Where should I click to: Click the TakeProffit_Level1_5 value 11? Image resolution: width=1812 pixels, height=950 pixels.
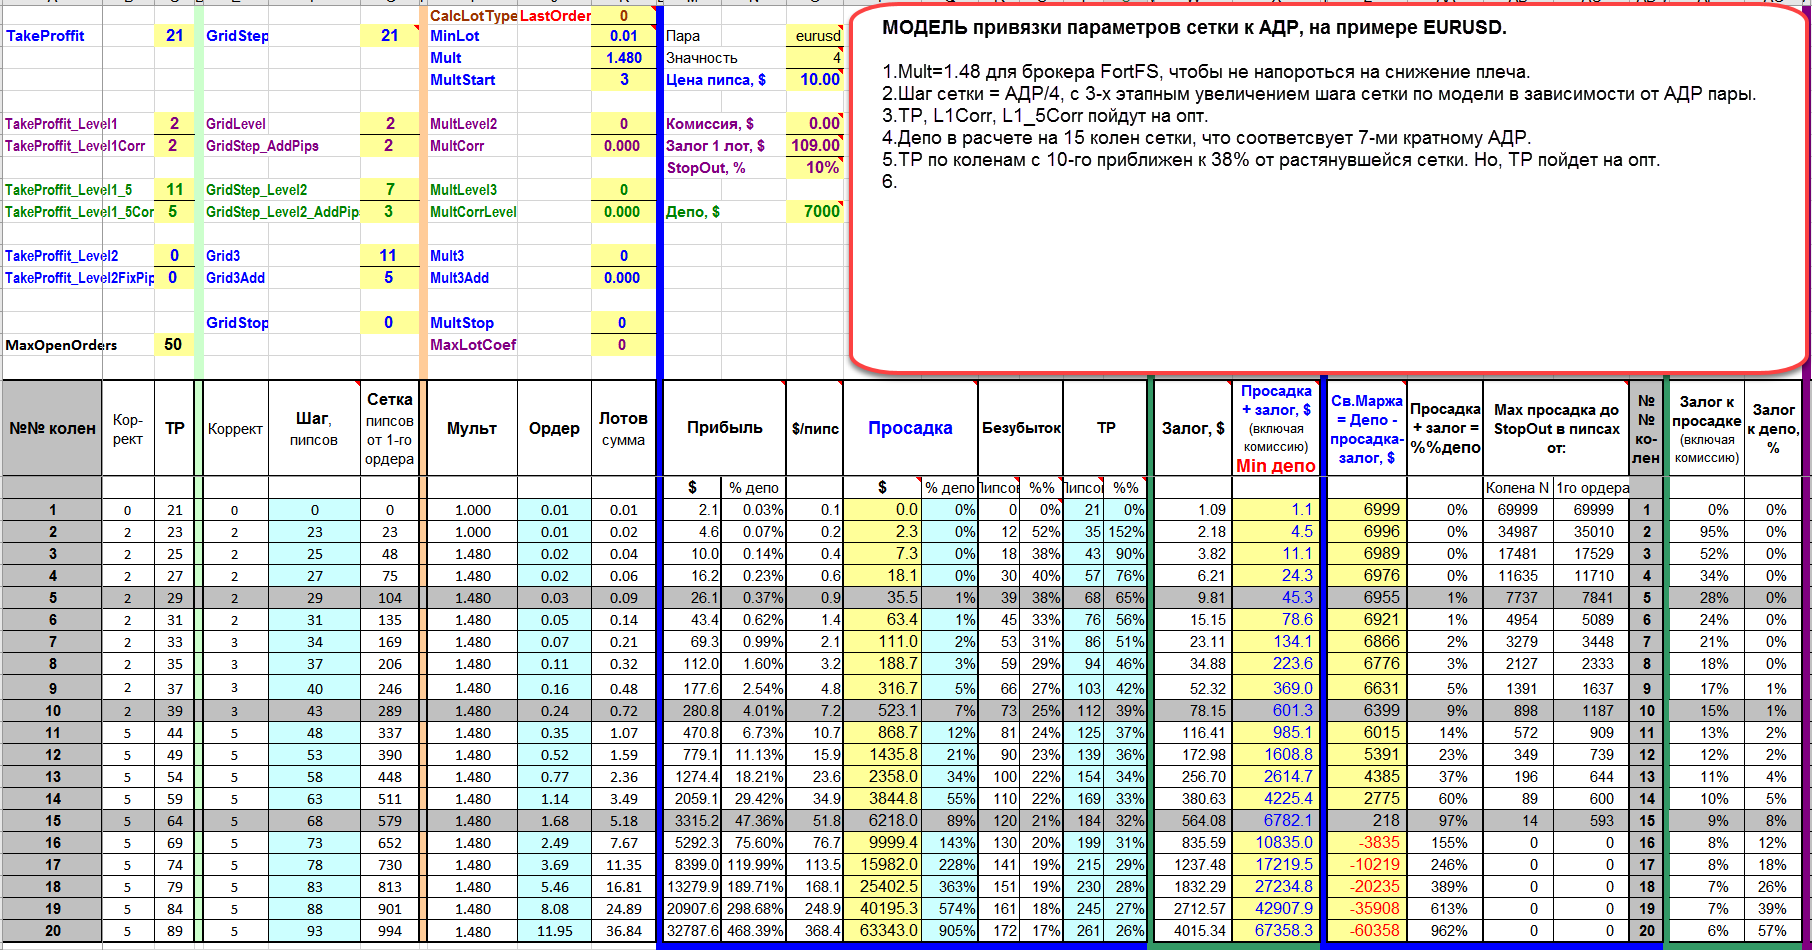(175, 190)
